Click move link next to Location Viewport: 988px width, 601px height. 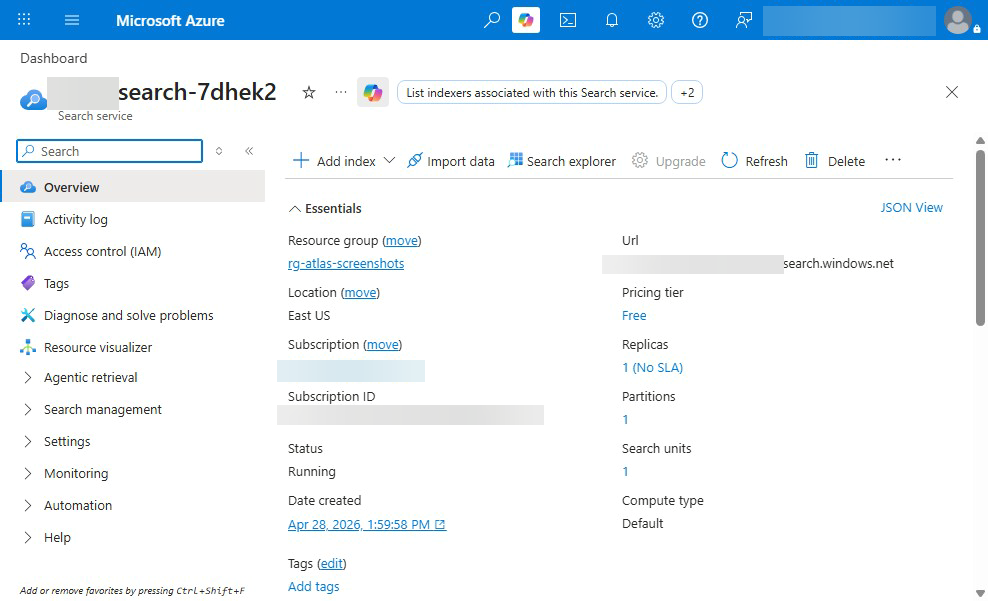360,292
